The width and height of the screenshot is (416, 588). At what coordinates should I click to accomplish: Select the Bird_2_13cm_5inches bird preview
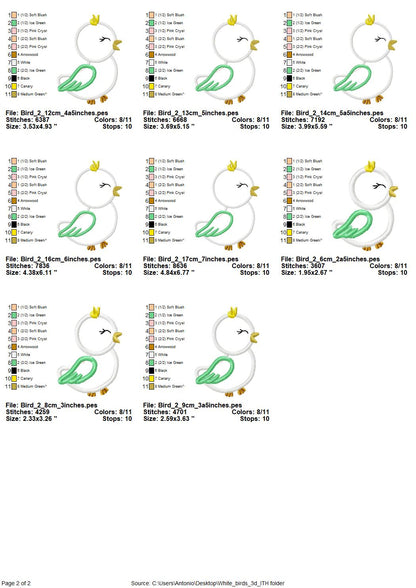click(x=227, y=59)
